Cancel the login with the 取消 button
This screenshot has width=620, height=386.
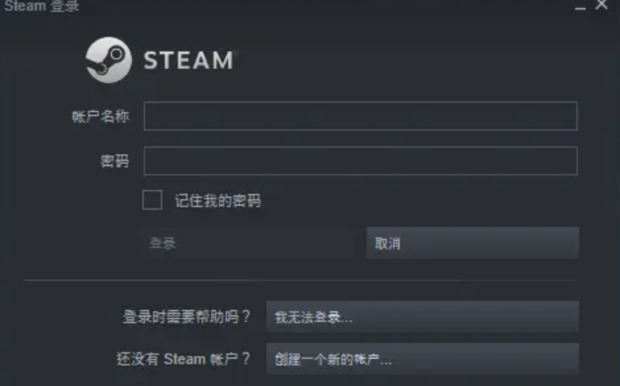[473, 243]
